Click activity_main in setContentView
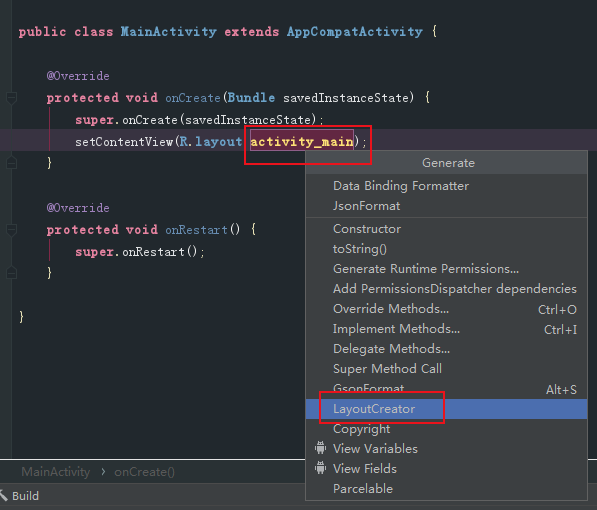The width and height of the screenshot is (597, 510). tap(302, 142)
